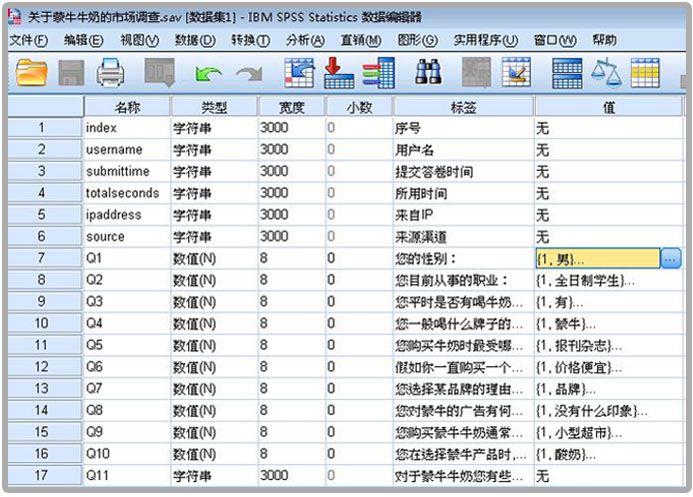Click the name cell 'ipaddress'
Screen dimensions: 693x497
(x=127, y=215)
